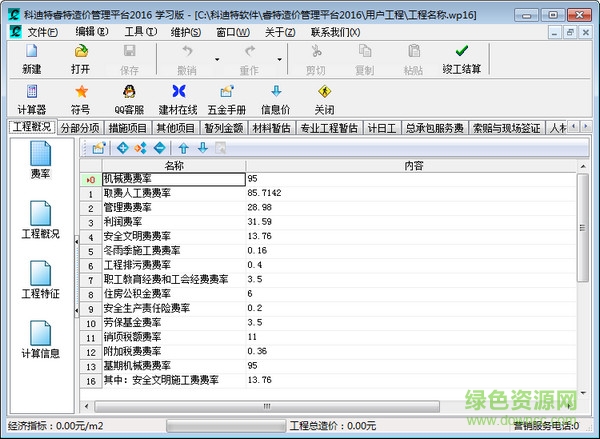This screenshot has width=600, height=439.
Task: Click scrollbar up arrow in table
Action: (x=582, y=166)
